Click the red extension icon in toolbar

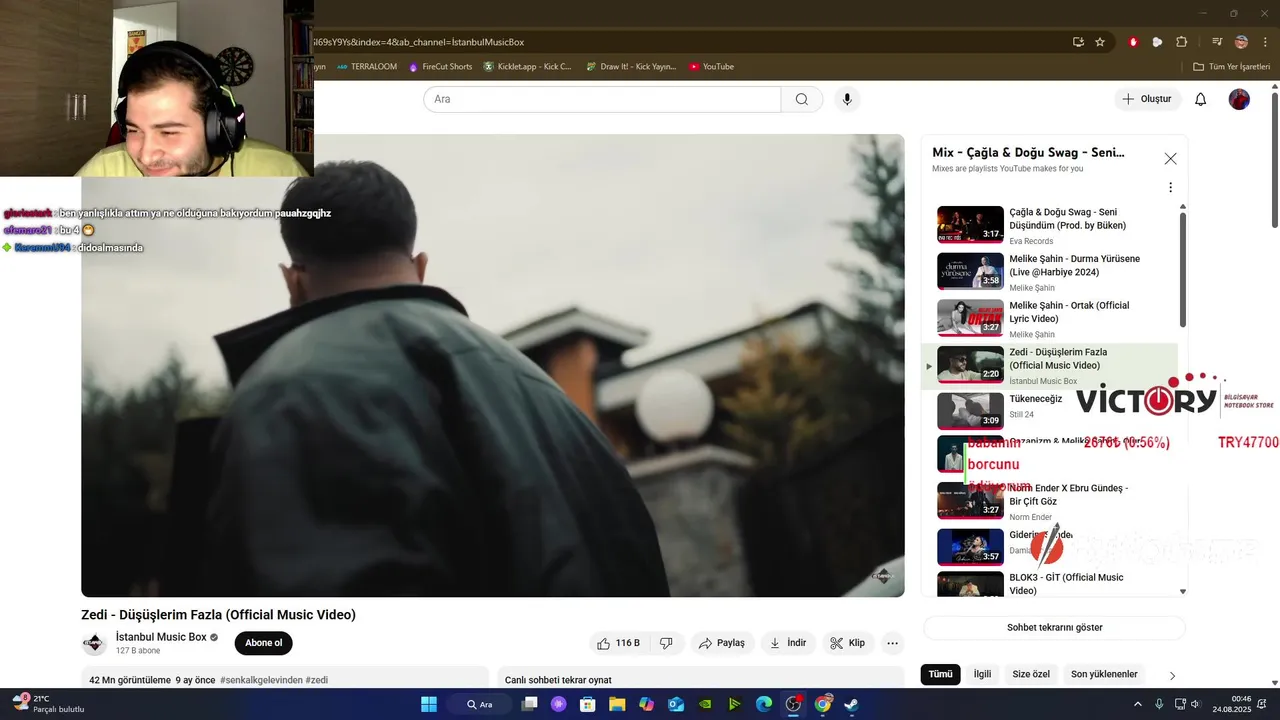point(1133,42)
